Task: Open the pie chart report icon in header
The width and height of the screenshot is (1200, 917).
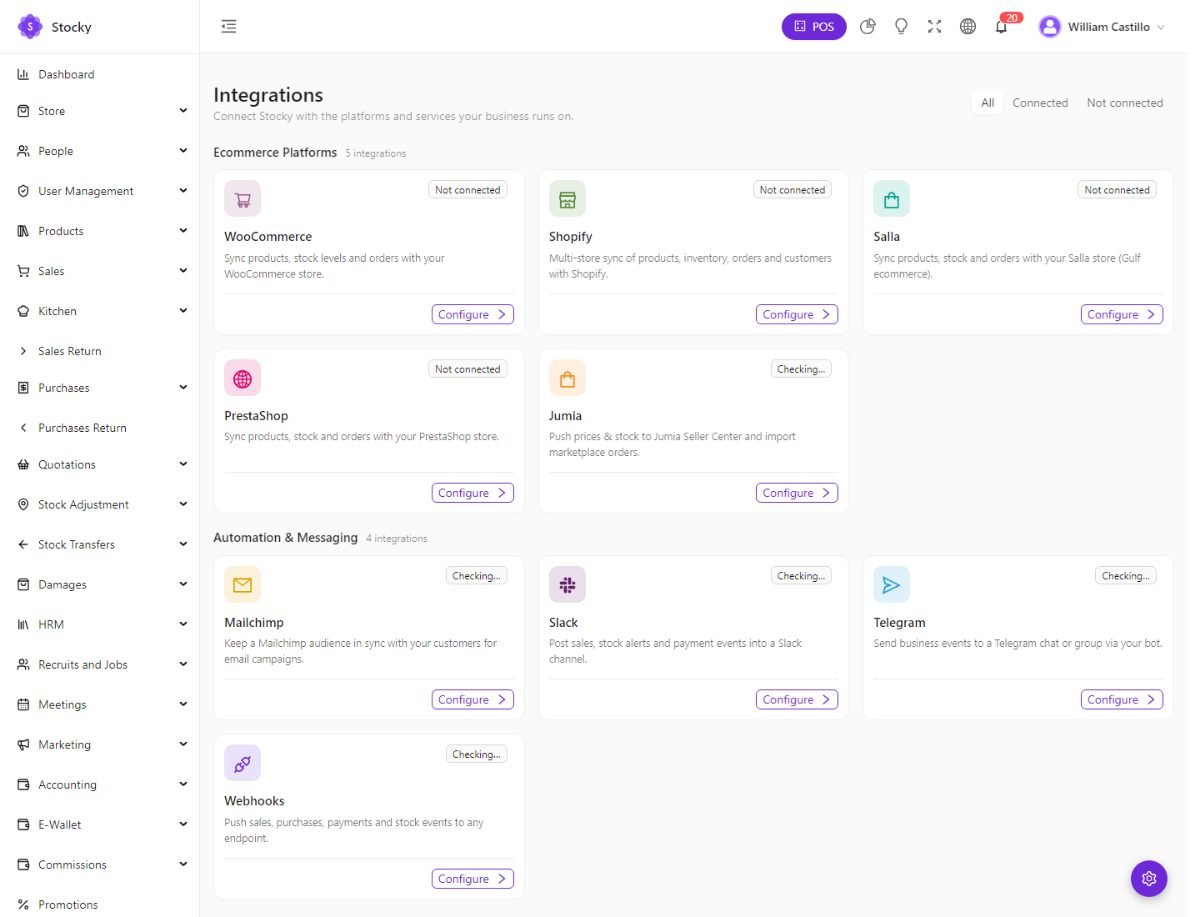Action: [x=868, y=27]
